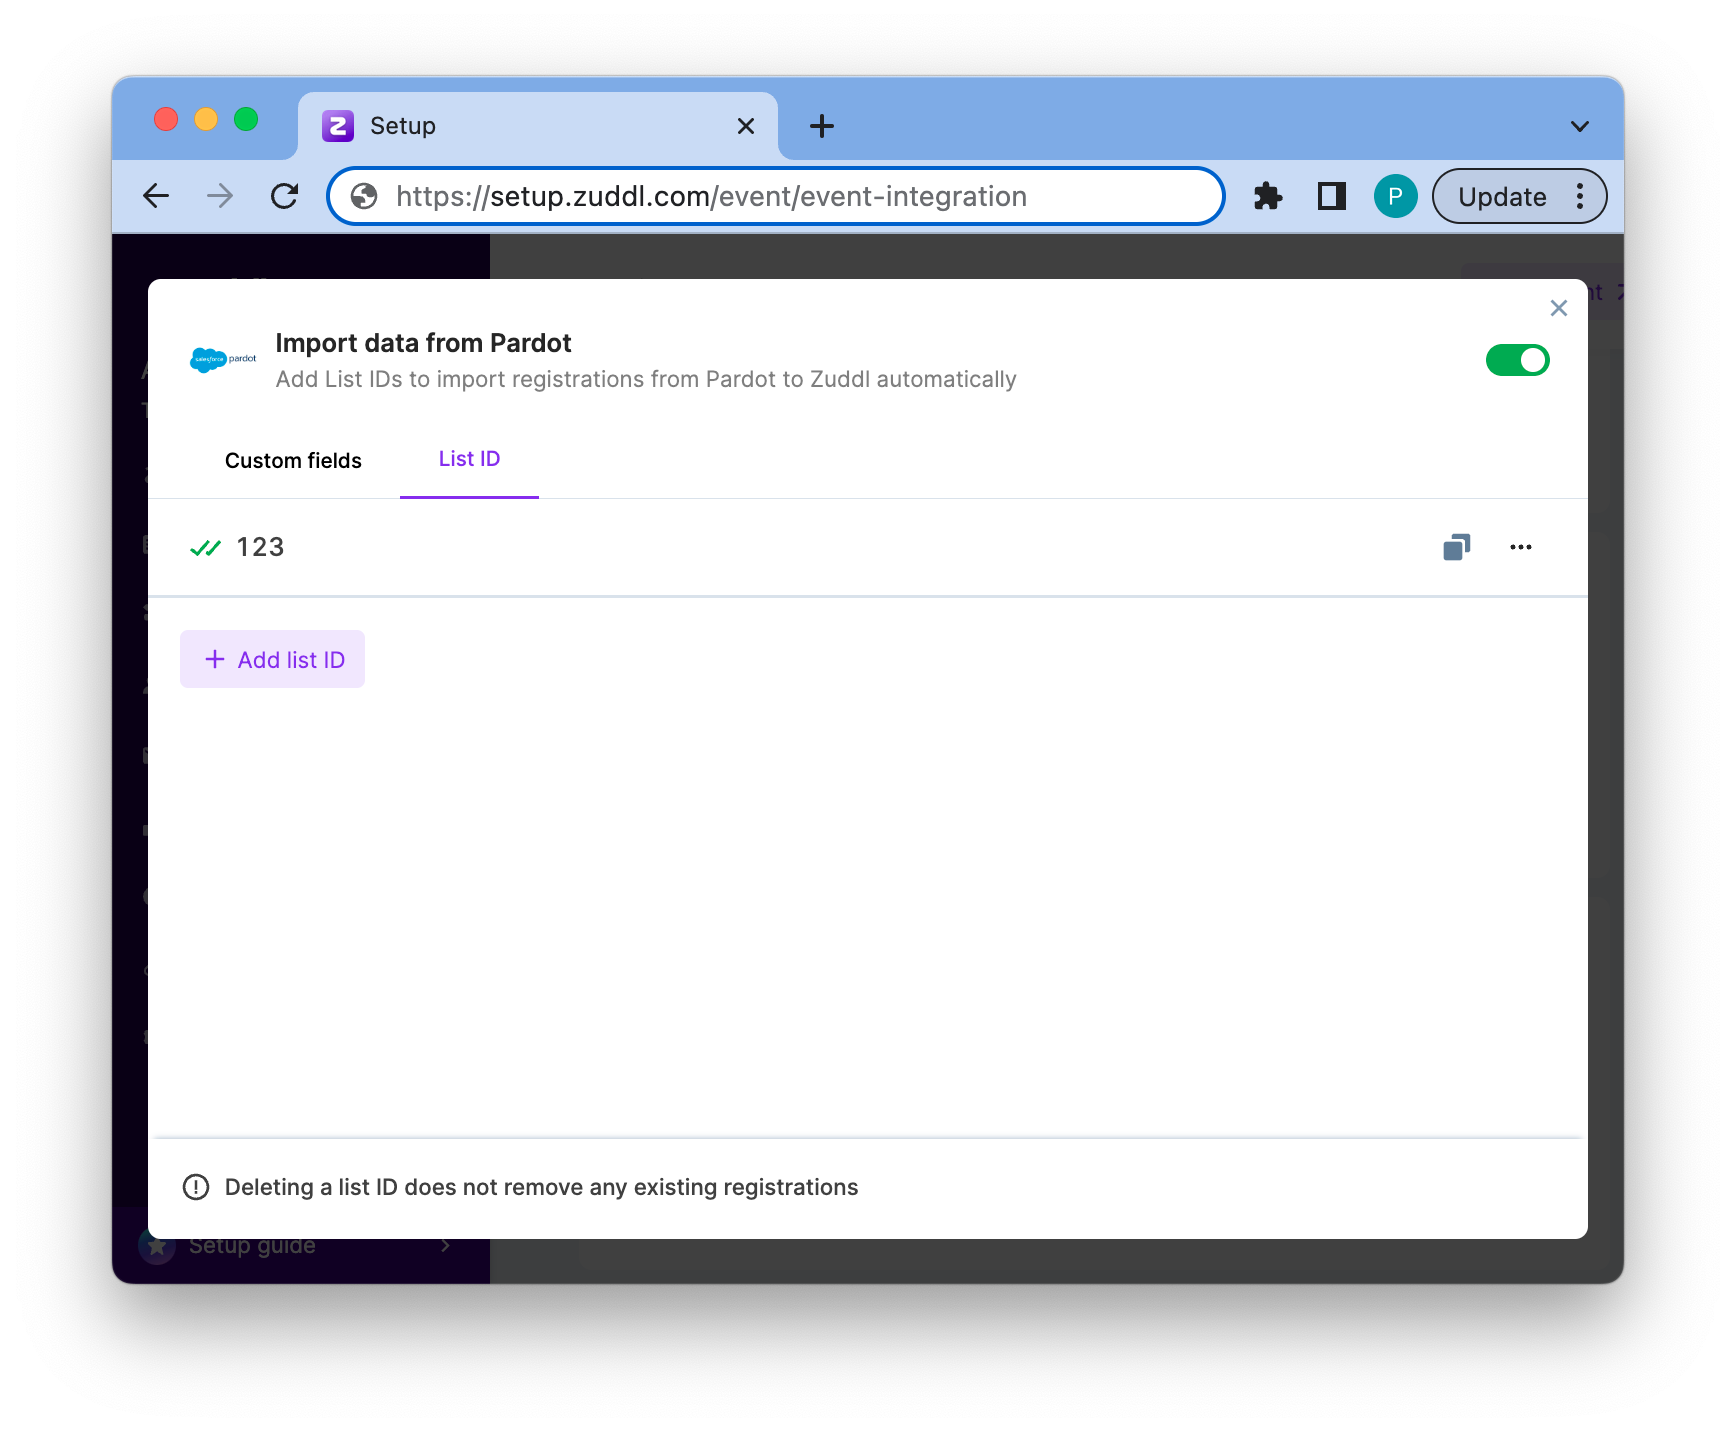Reload the current page
This screenshot has width=1736, height=1432.
[x=285, y=196]
